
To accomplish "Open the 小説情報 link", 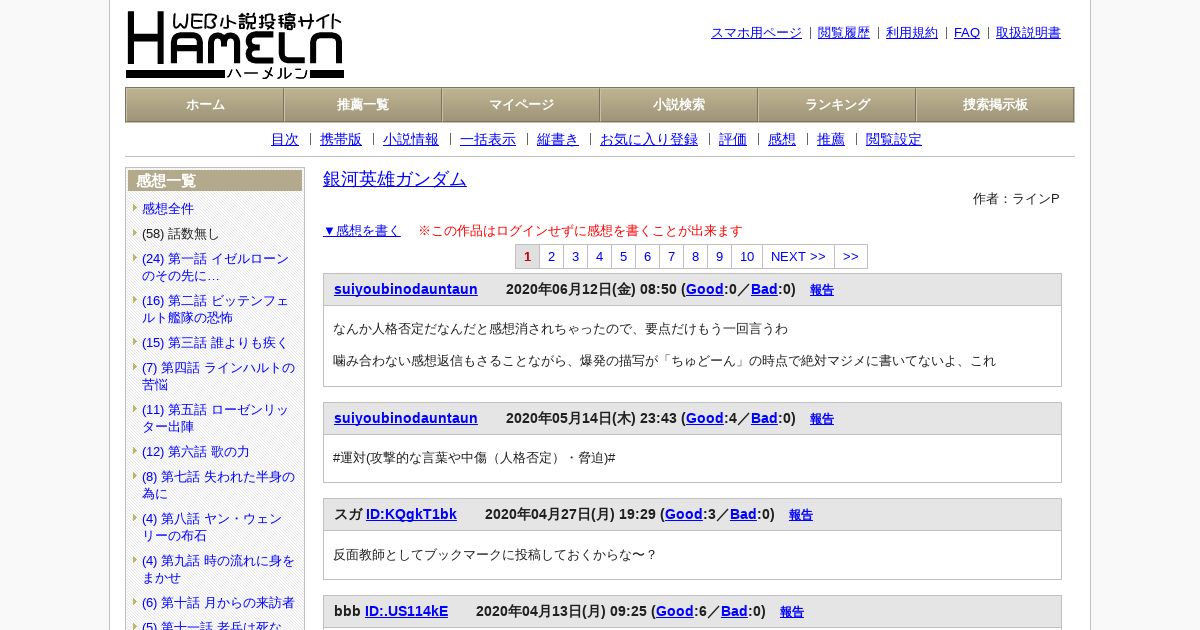I will click(411, 139).
